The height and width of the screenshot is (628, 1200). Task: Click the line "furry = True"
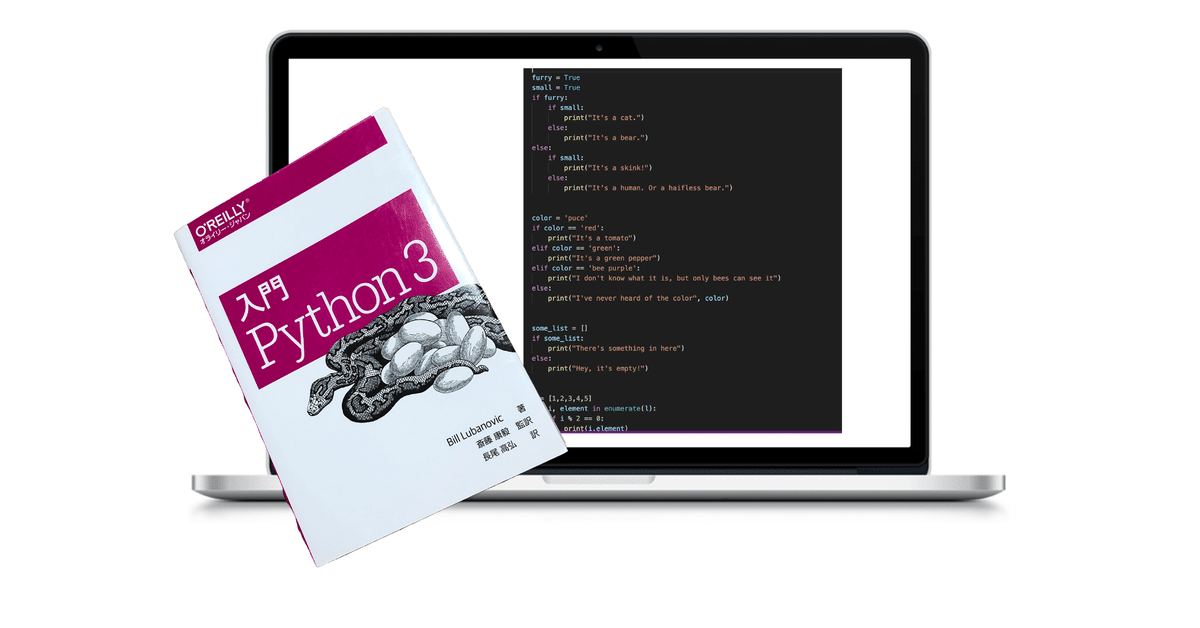coord(556,77)
